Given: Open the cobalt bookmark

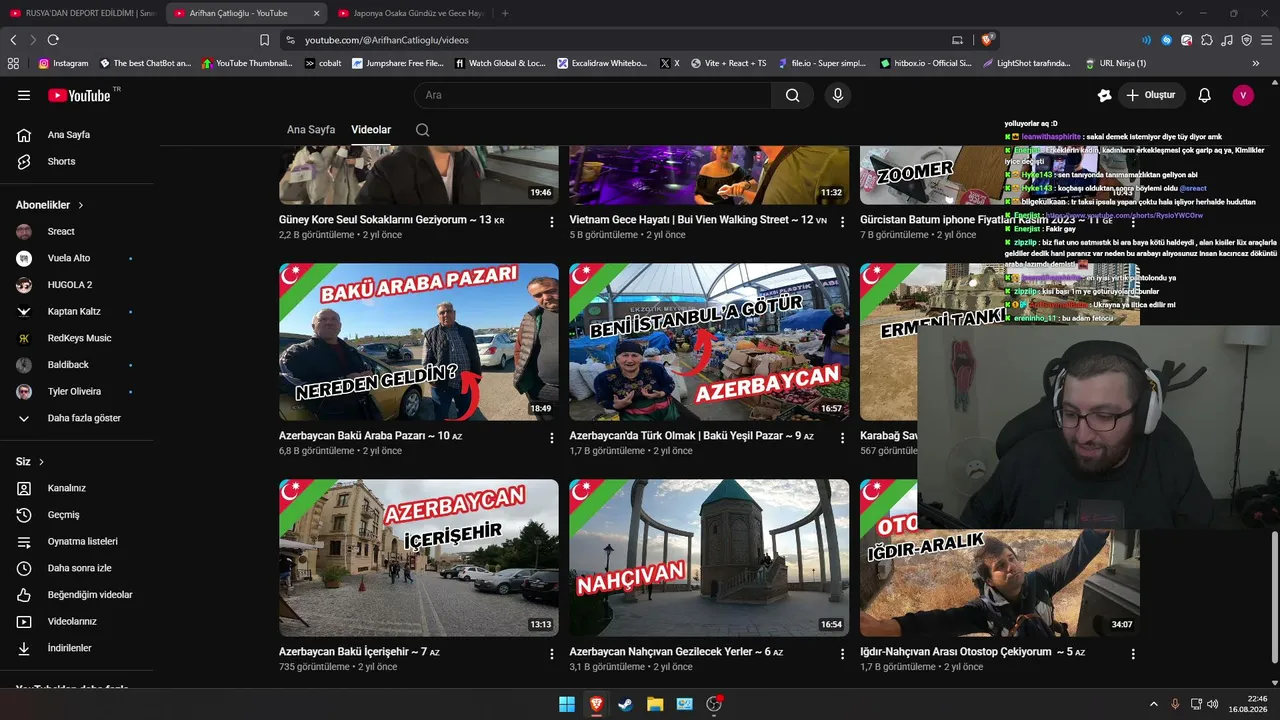Looking at the screenshot, I should [x=323, y=63].
